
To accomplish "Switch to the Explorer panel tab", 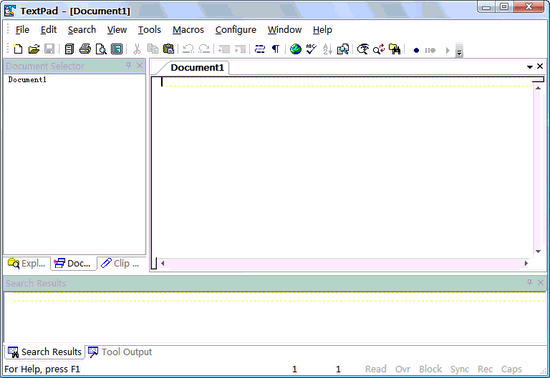I will [x=27, y=263].
